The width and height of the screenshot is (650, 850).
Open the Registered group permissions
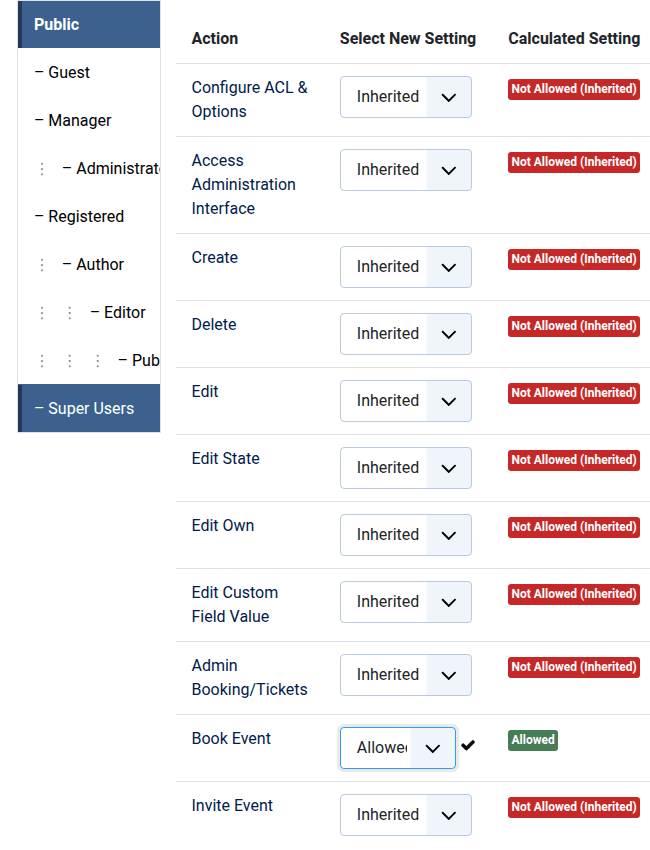(86, 216)
